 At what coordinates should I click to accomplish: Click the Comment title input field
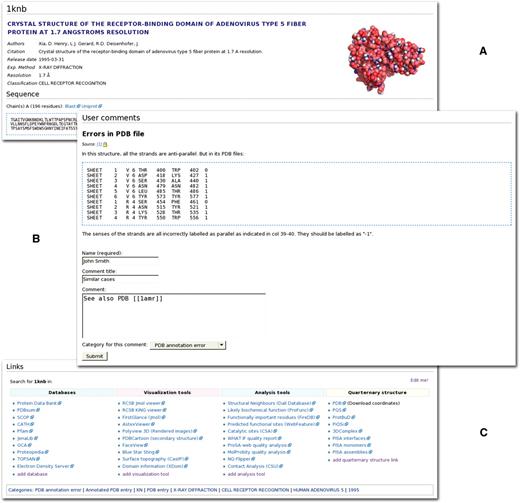pos(120,279)
